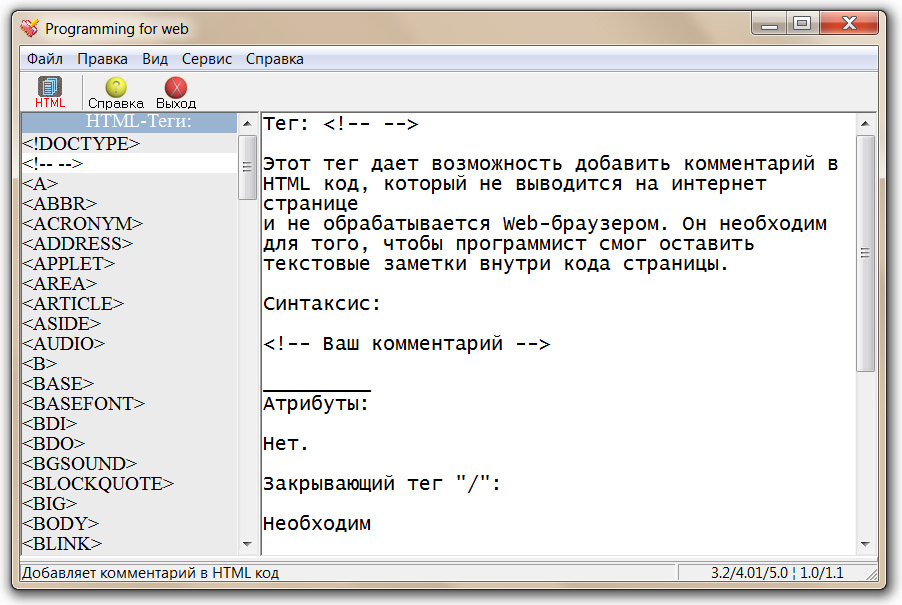This screenshot has height=605, width=902.
Task: Select the <AUDIO> tag
Action: [x=129, y=343]
